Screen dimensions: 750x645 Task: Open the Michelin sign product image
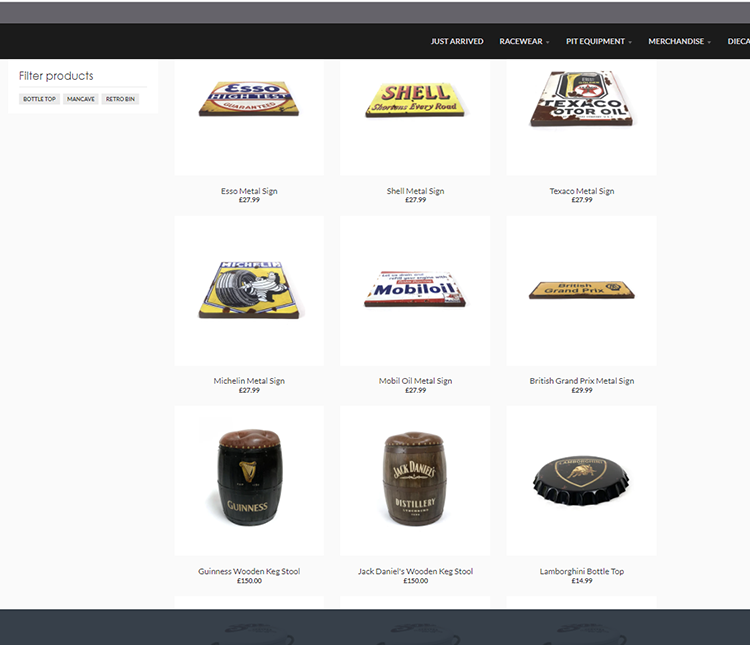coord(249,289)
